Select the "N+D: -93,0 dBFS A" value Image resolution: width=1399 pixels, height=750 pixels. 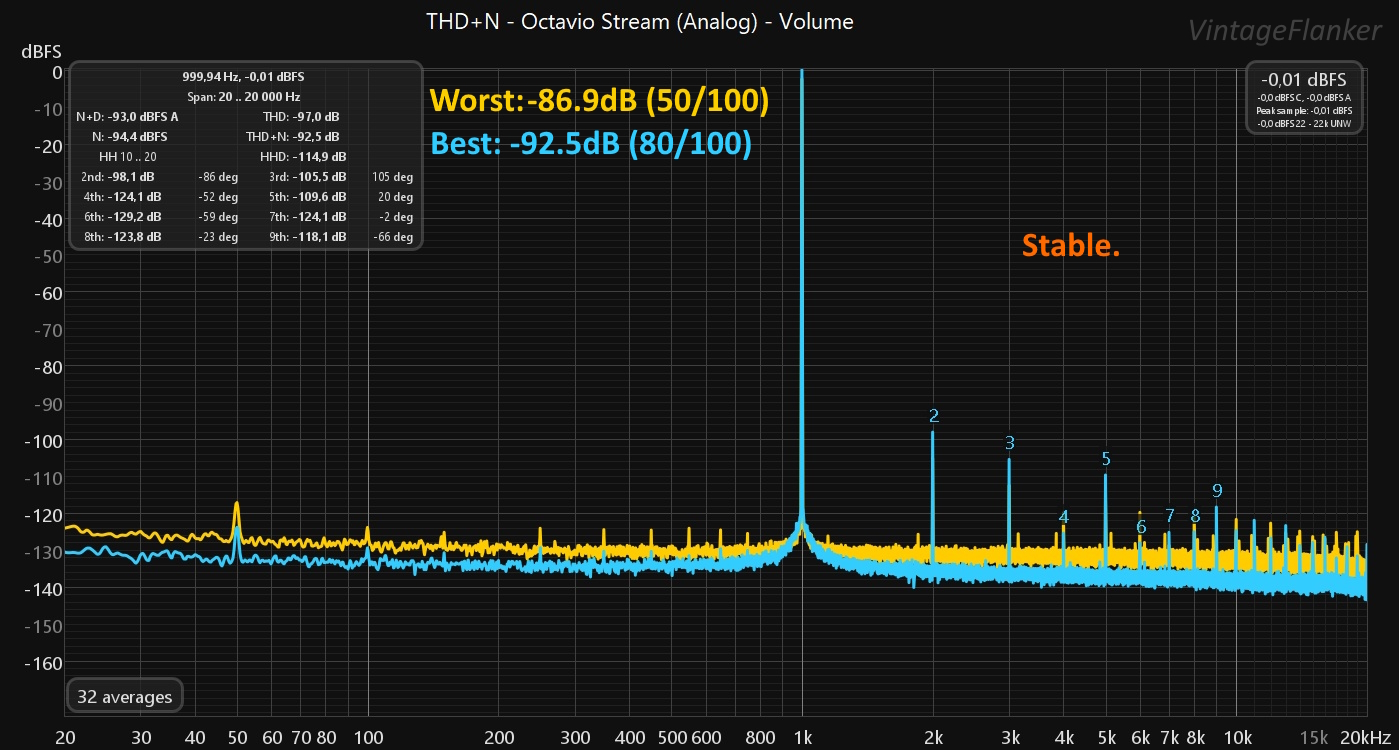click(x=127, y=117)
